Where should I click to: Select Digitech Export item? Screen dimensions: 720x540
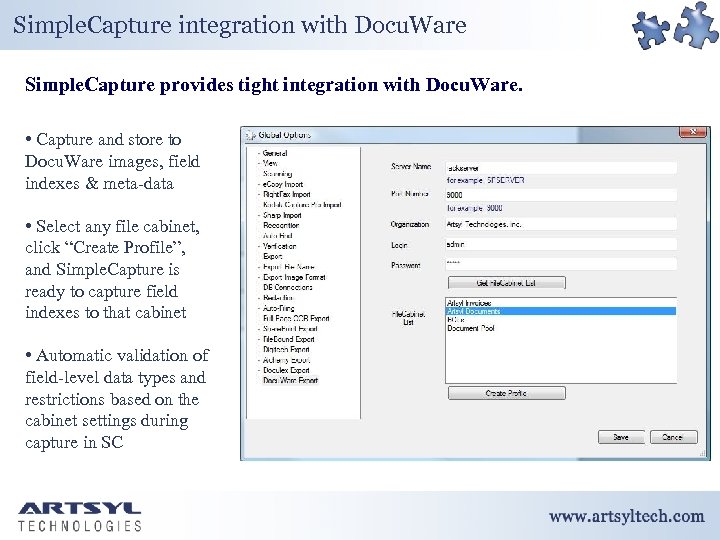click(x=286, y=349)
